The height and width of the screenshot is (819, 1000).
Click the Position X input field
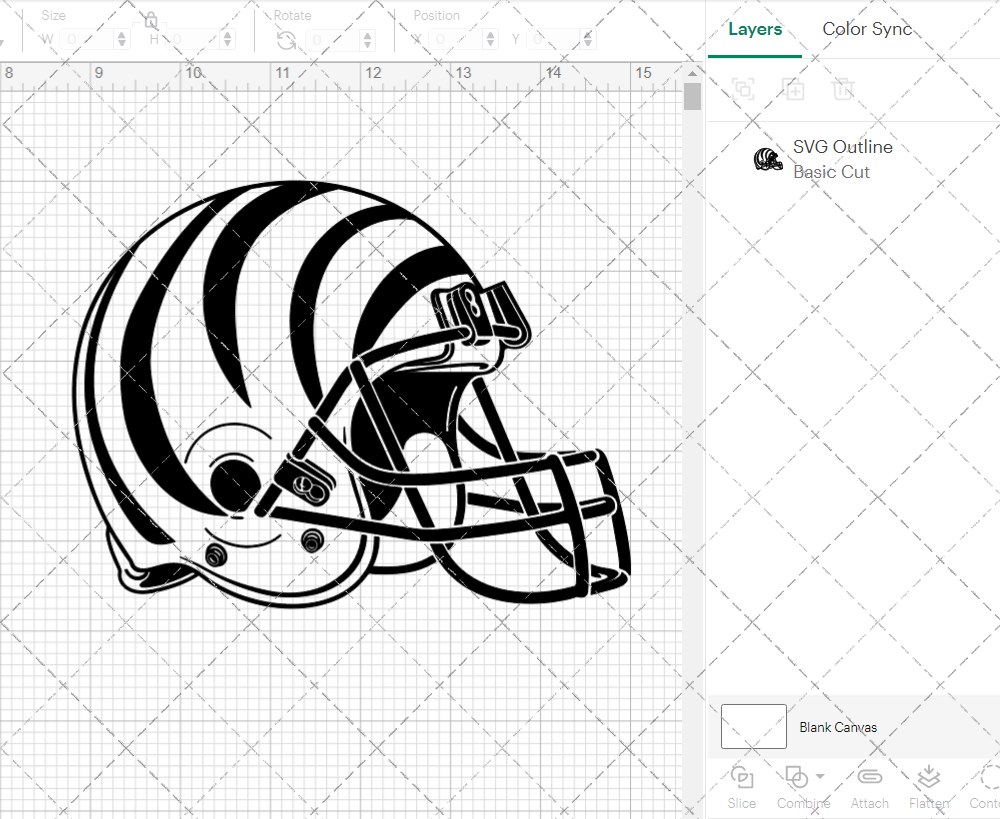coord(455,40)
